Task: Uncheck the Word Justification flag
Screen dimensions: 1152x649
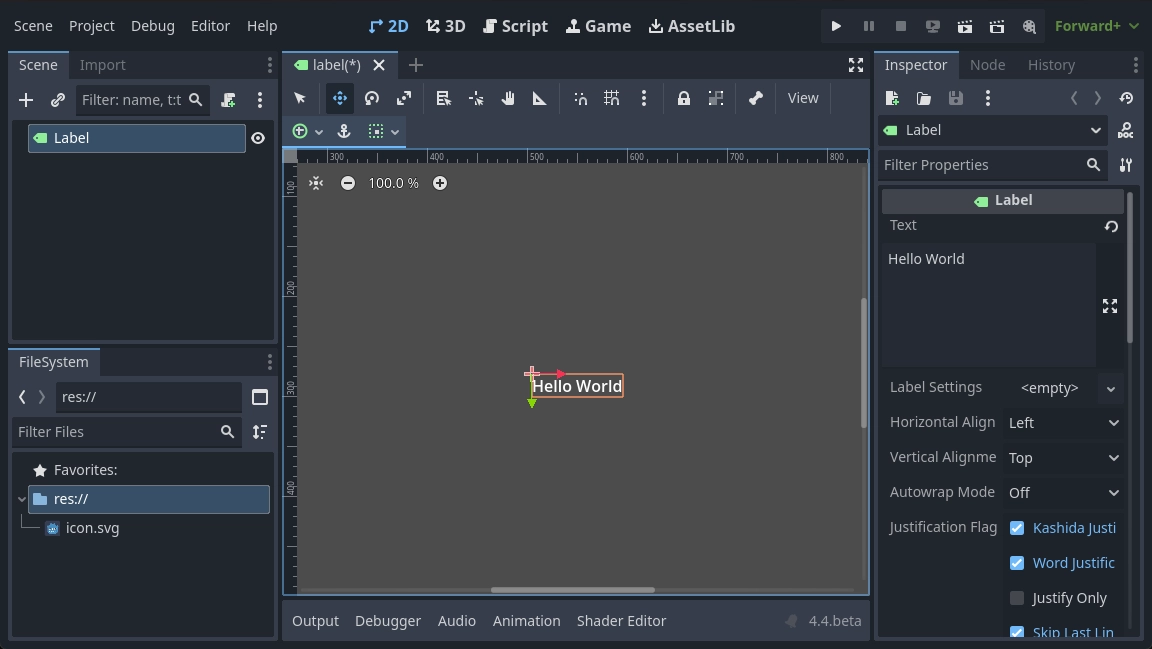Action: [x=1017, y=562]
